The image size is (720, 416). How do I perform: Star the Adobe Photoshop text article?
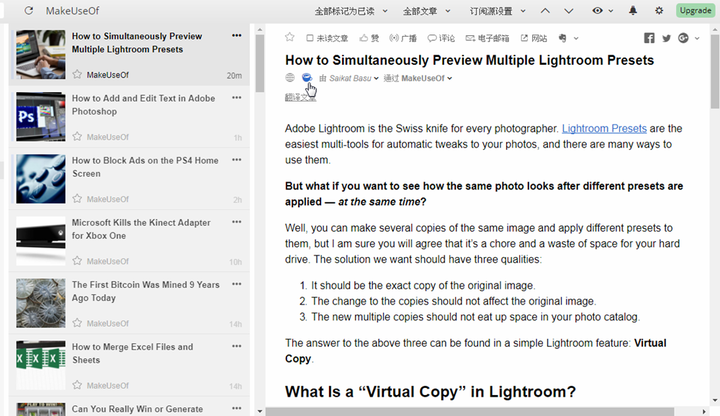coord(77,136)
